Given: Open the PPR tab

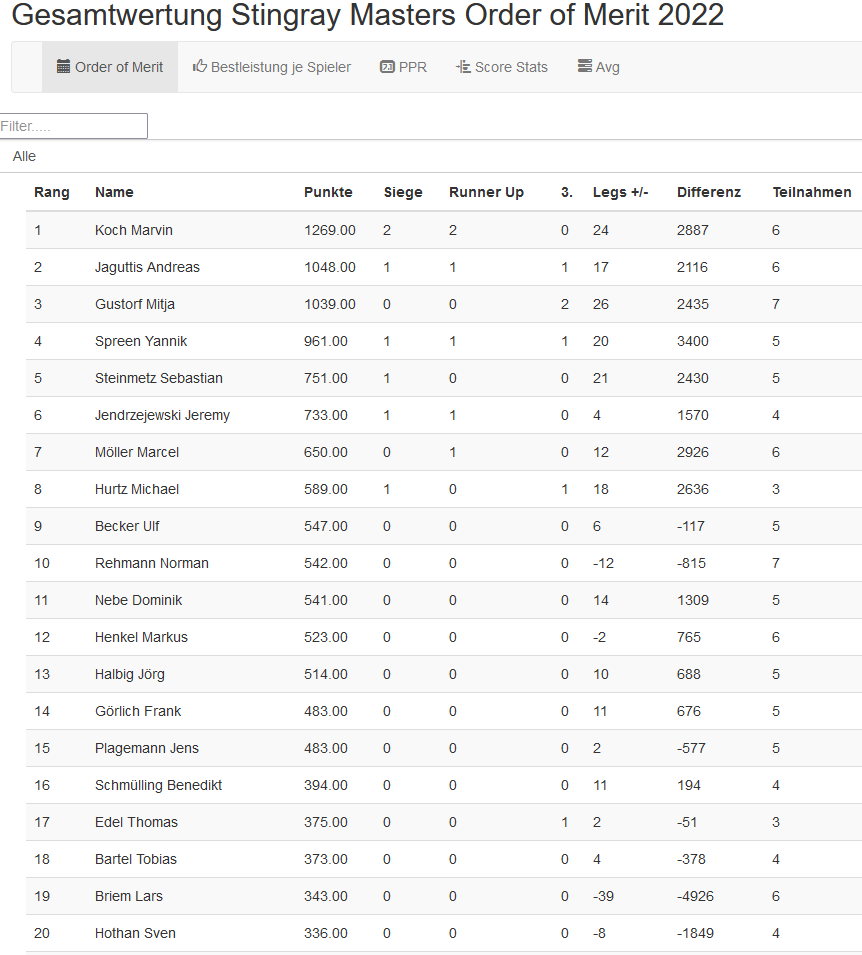Looking at the screenshot, I should point(412,67).
